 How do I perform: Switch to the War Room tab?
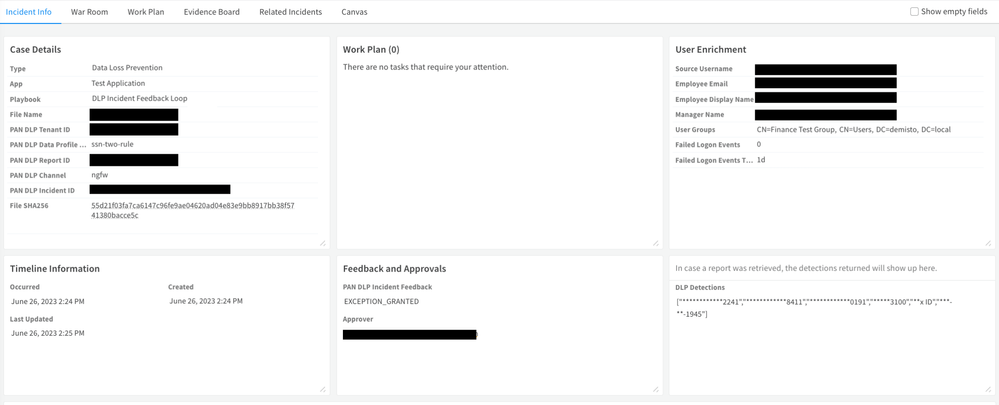click(89, 12)
